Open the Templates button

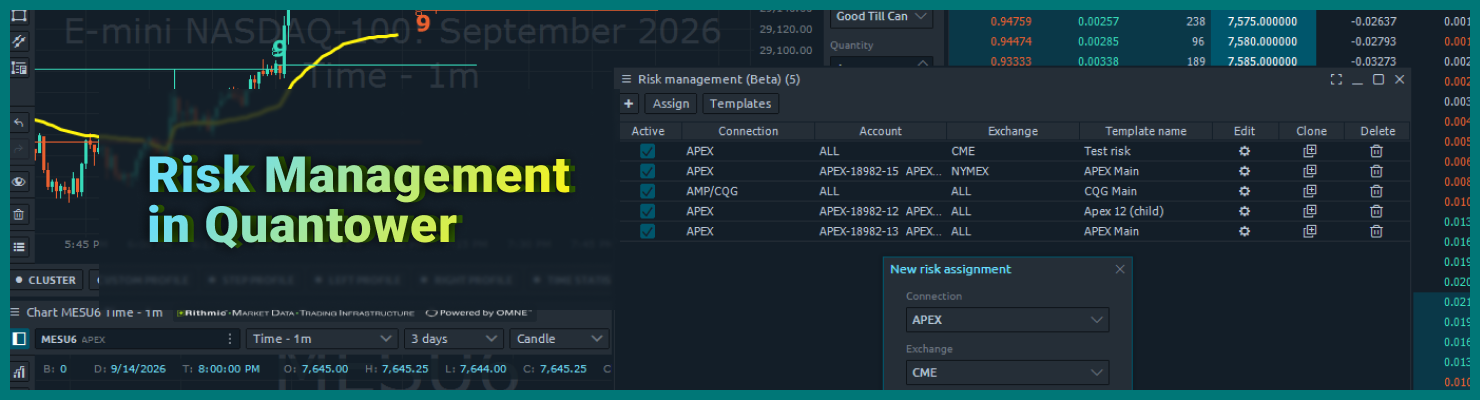click(x=740, y=103)
